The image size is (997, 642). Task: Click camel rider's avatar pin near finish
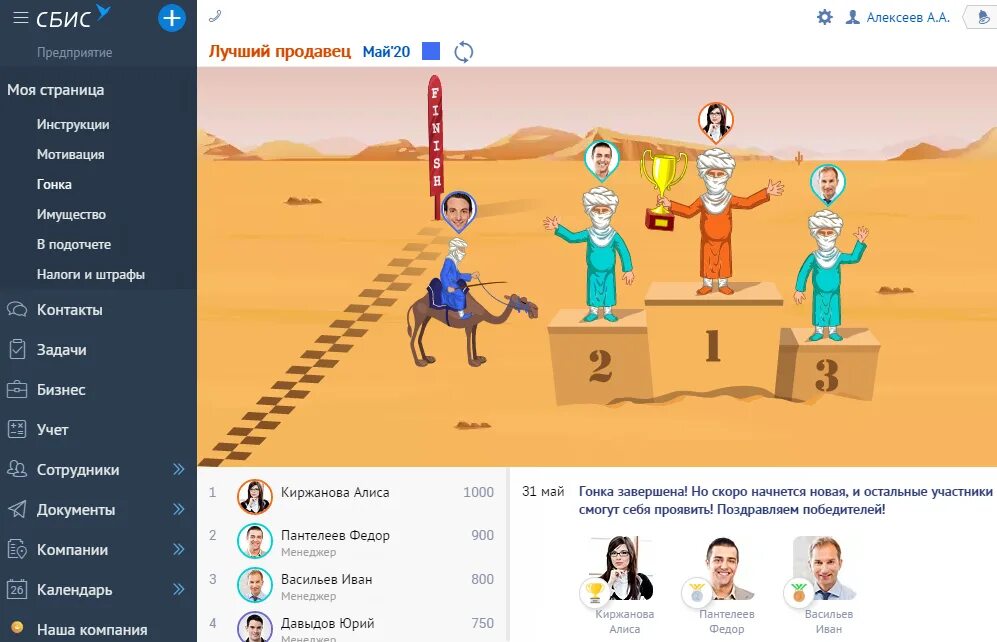pyautogui.click(x=458, y=211)
